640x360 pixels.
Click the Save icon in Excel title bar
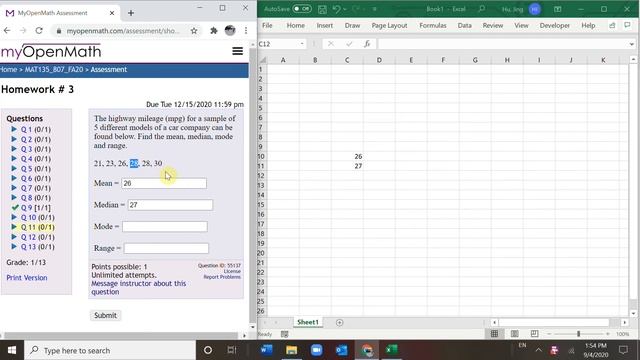322,9
